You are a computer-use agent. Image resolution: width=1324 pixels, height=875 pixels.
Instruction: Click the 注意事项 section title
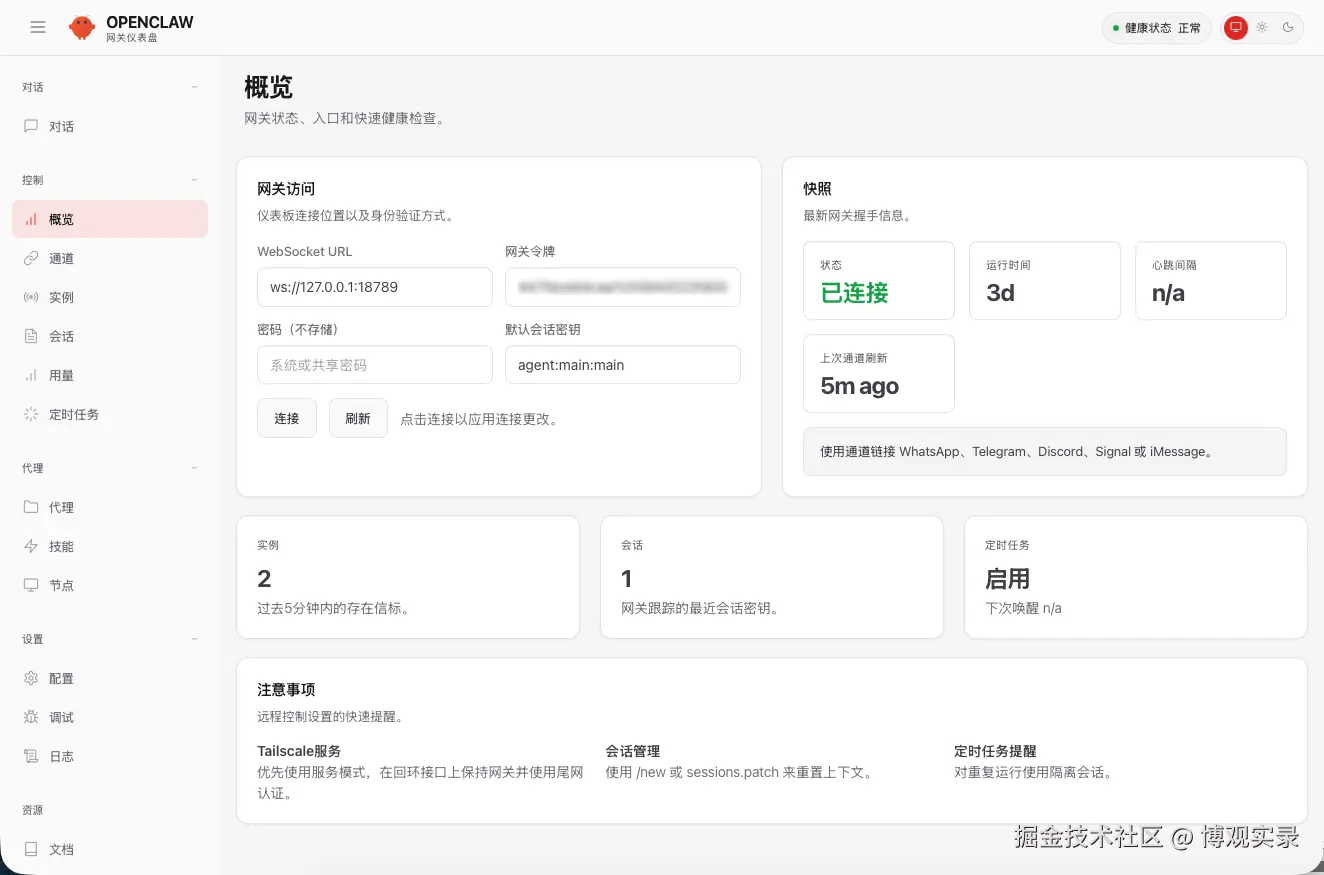tap(287, 690)
